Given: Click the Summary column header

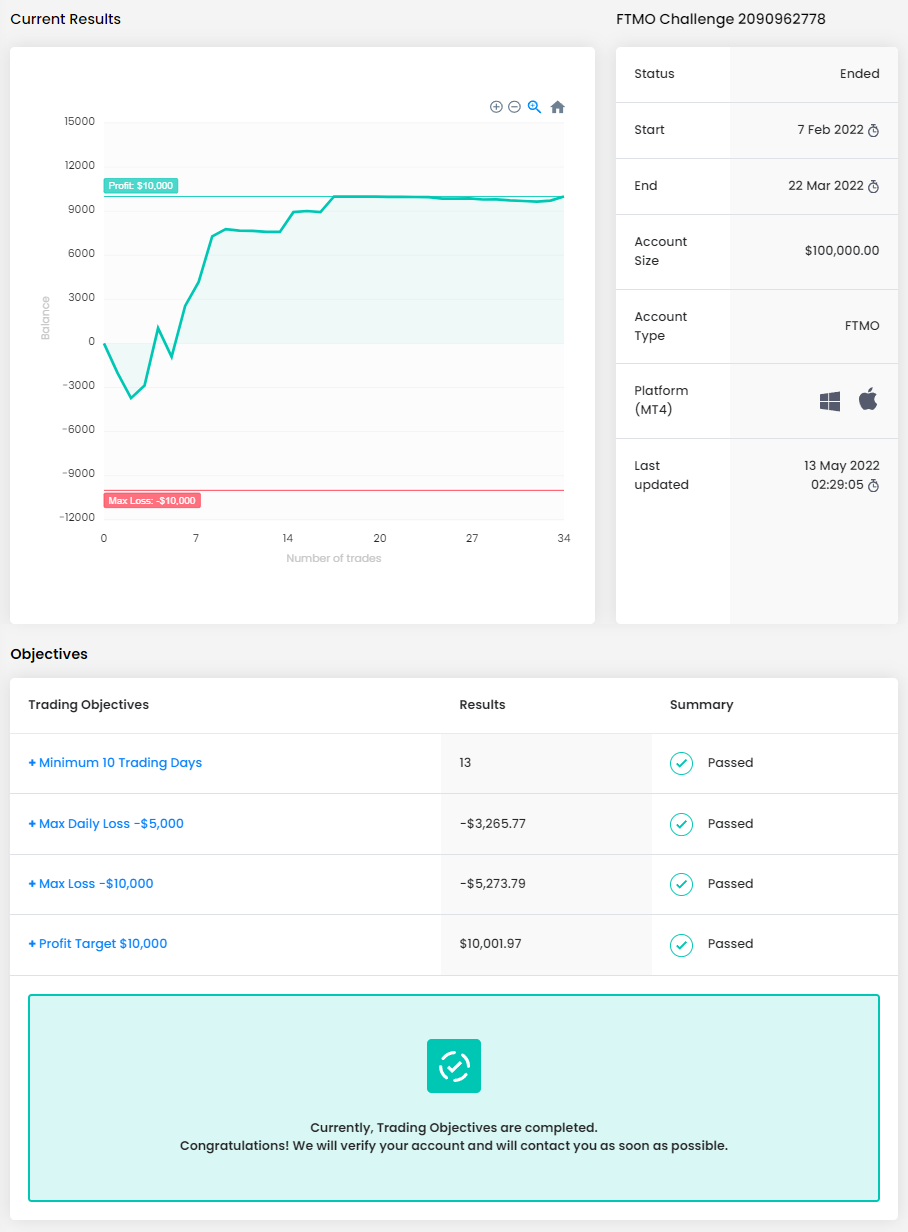Looking at the screenshot, I should (x=701, y=705).
